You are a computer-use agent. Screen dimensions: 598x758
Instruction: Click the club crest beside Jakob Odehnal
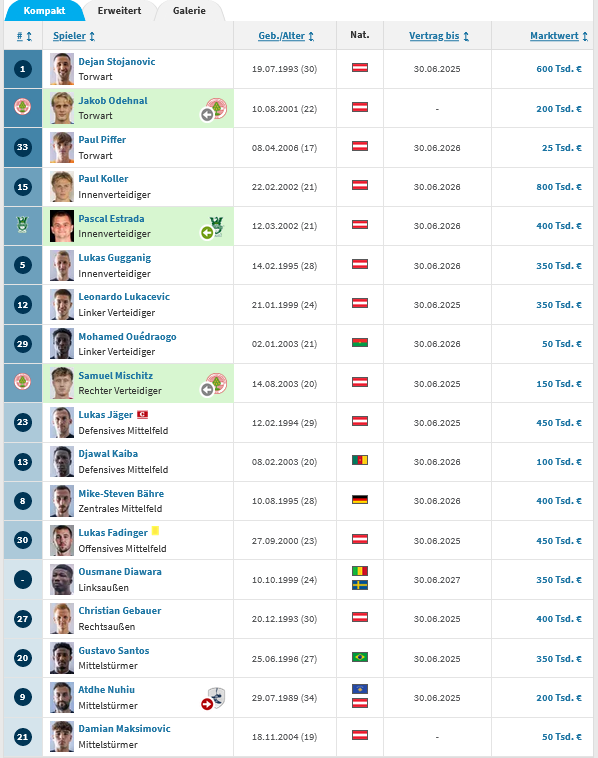tap(217, 108)
